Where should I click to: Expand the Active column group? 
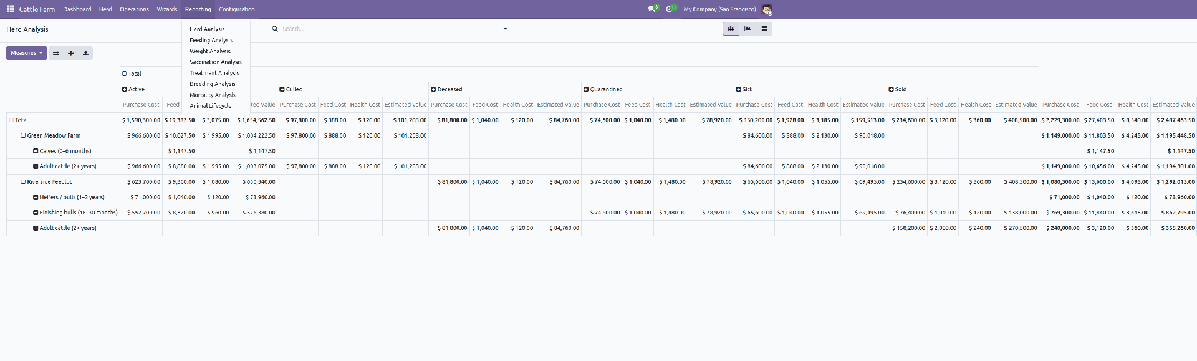click(x=134, y=89)
